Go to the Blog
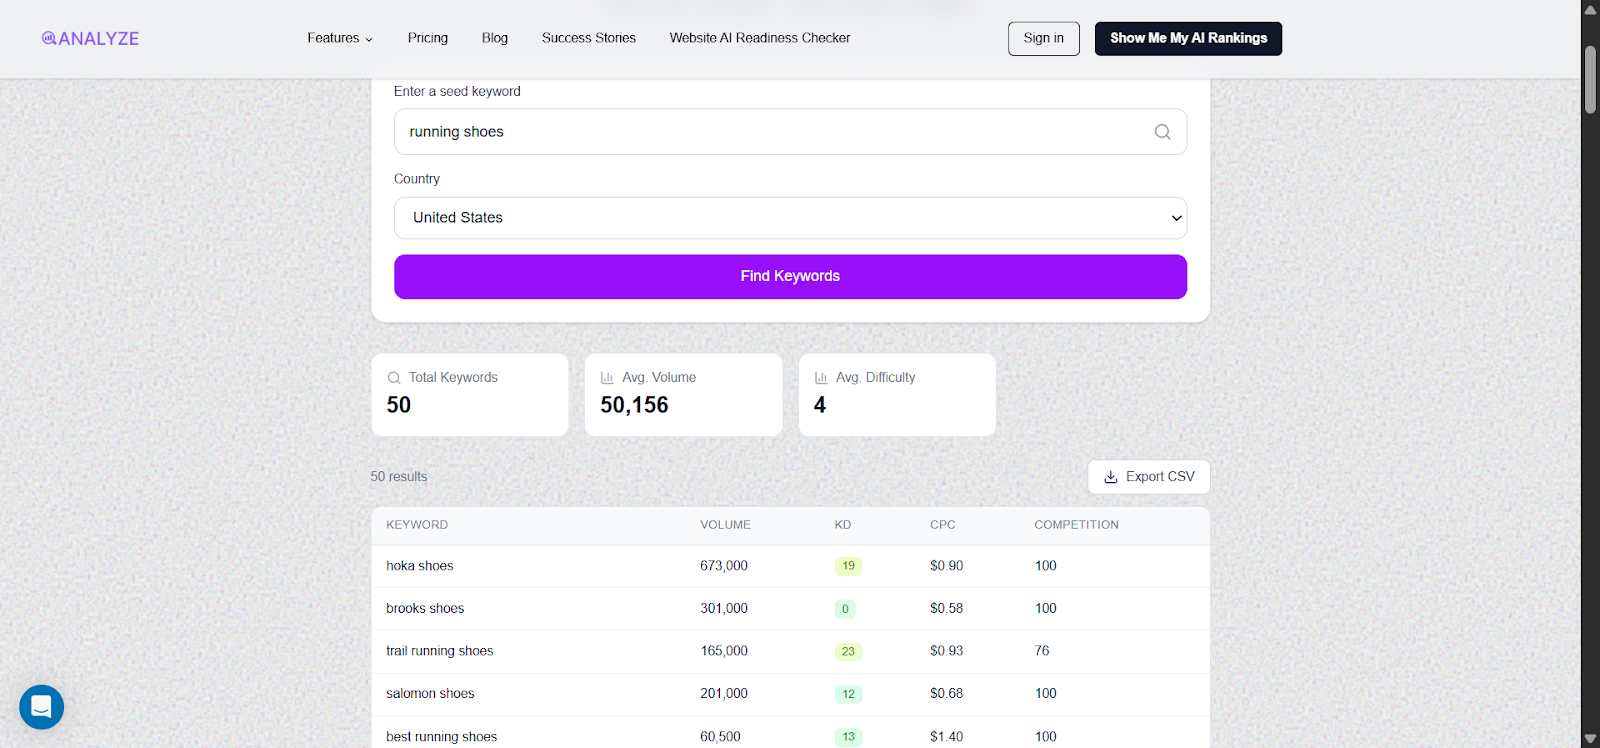1600x748 pixels. pyautogui.click(x=495, y=38)
